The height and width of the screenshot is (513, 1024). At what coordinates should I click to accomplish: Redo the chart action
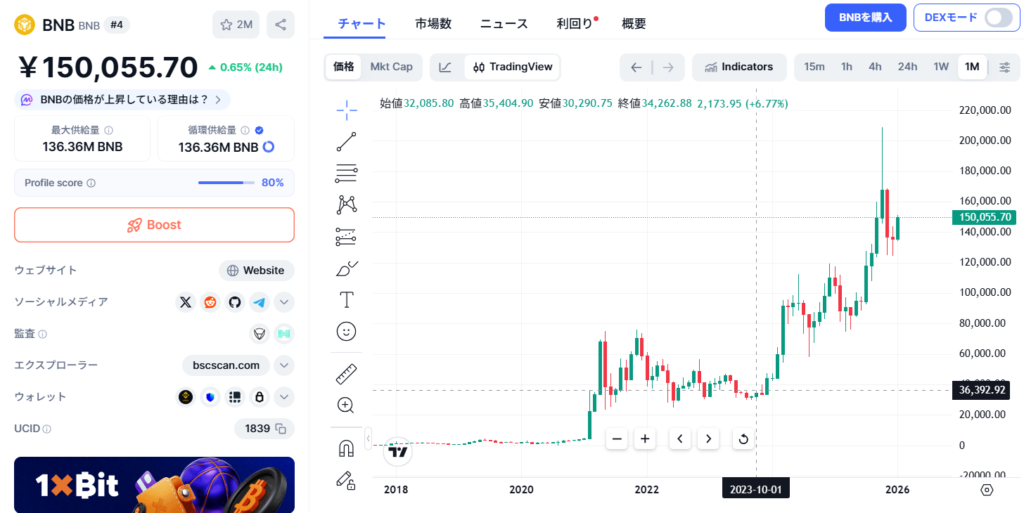coord(667,67)
